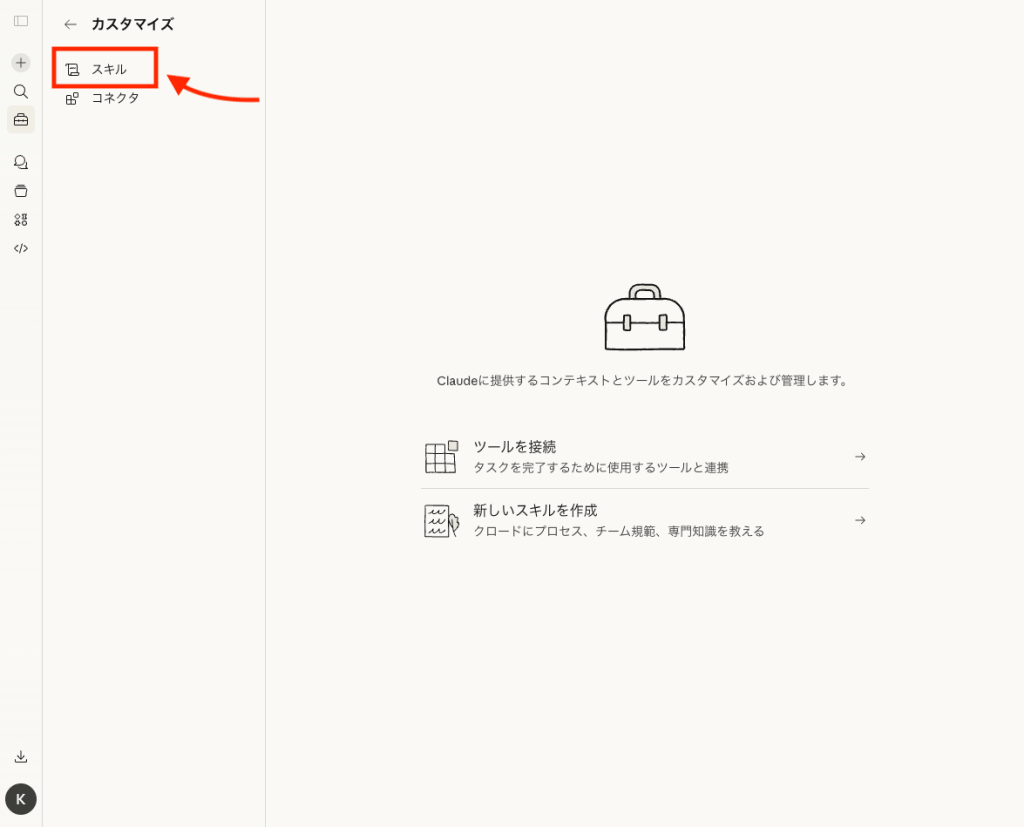Click the grid icon beside ツールを接続
Image resolution: width=1024 pixels, height=827 pixels.
[441, 457]
